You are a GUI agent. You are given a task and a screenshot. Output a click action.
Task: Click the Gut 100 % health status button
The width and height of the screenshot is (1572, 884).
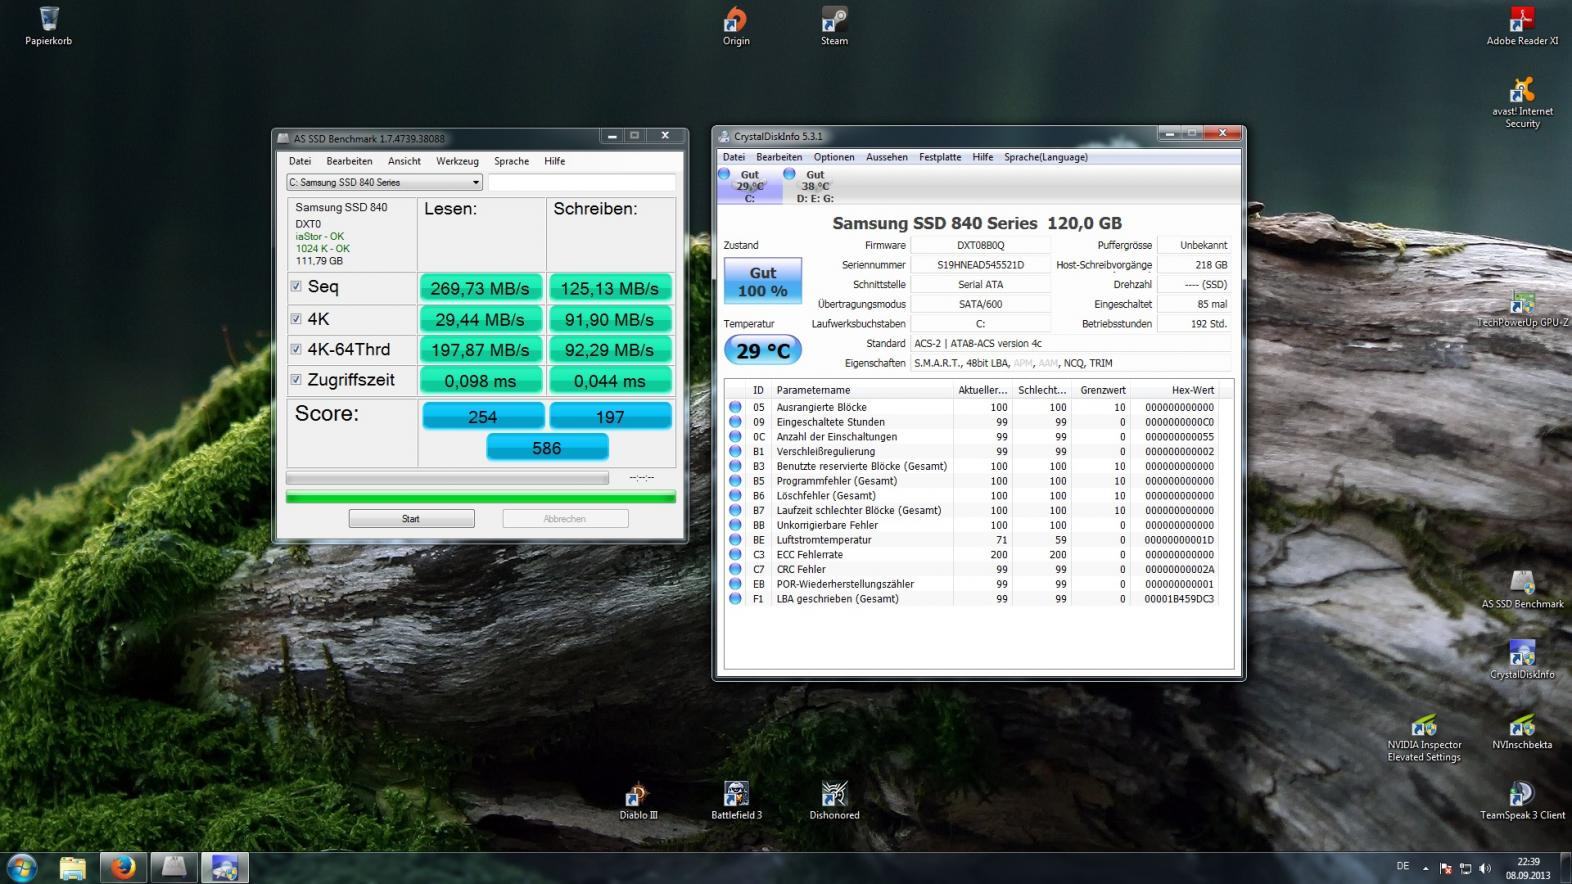point(762,282)
